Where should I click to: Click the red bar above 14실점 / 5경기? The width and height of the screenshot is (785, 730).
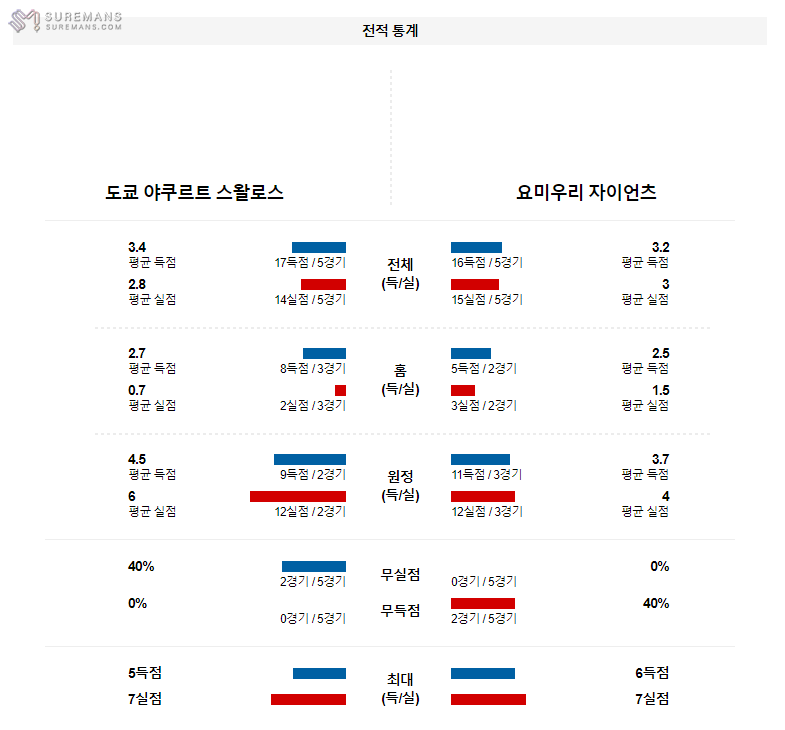[x=323, y=284]
